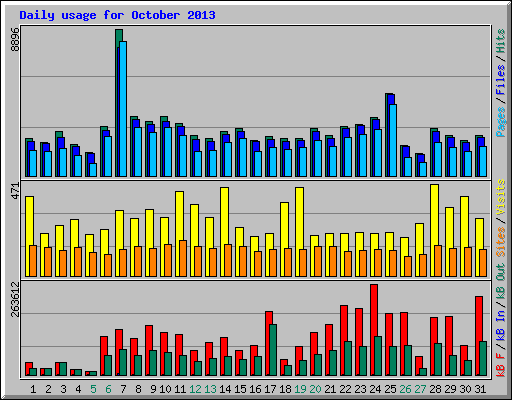Click day 15 on the x-axis

[240, 389]
